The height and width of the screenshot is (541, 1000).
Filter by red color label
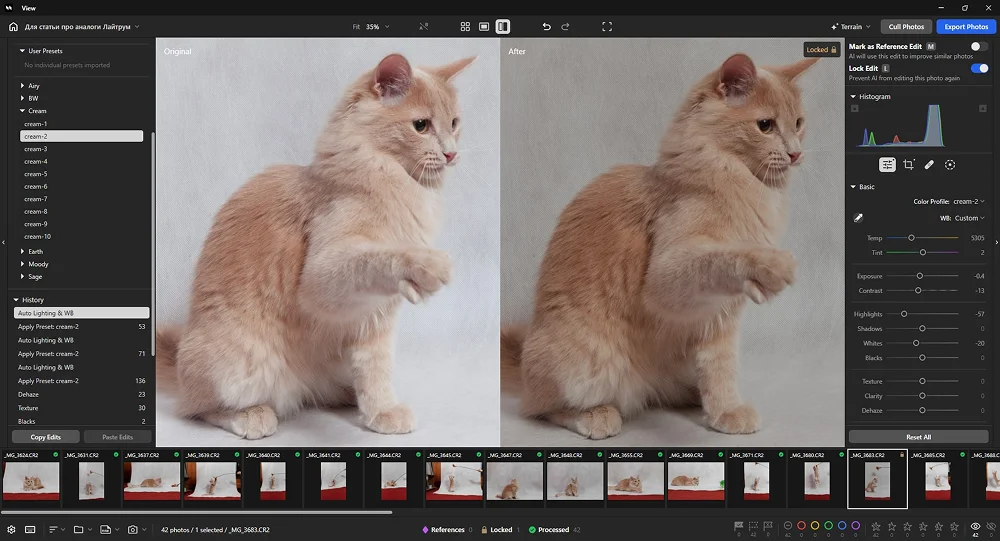pyautogui.click(x=801, y=526)
